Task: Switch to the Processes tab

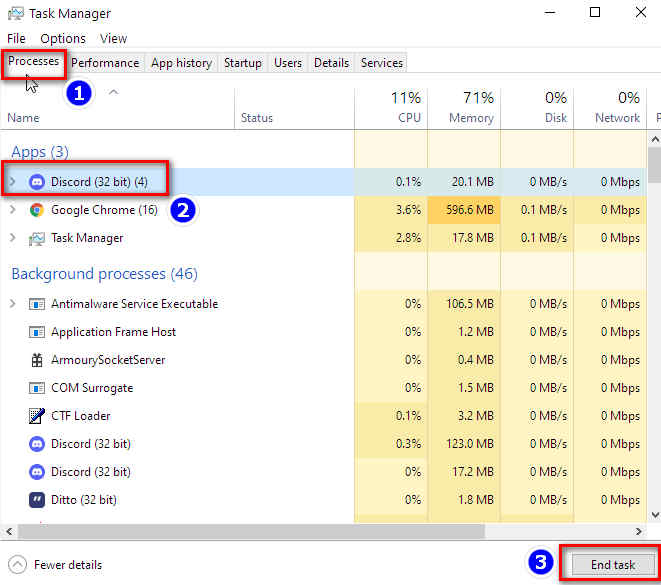Action: click(33, 62)
